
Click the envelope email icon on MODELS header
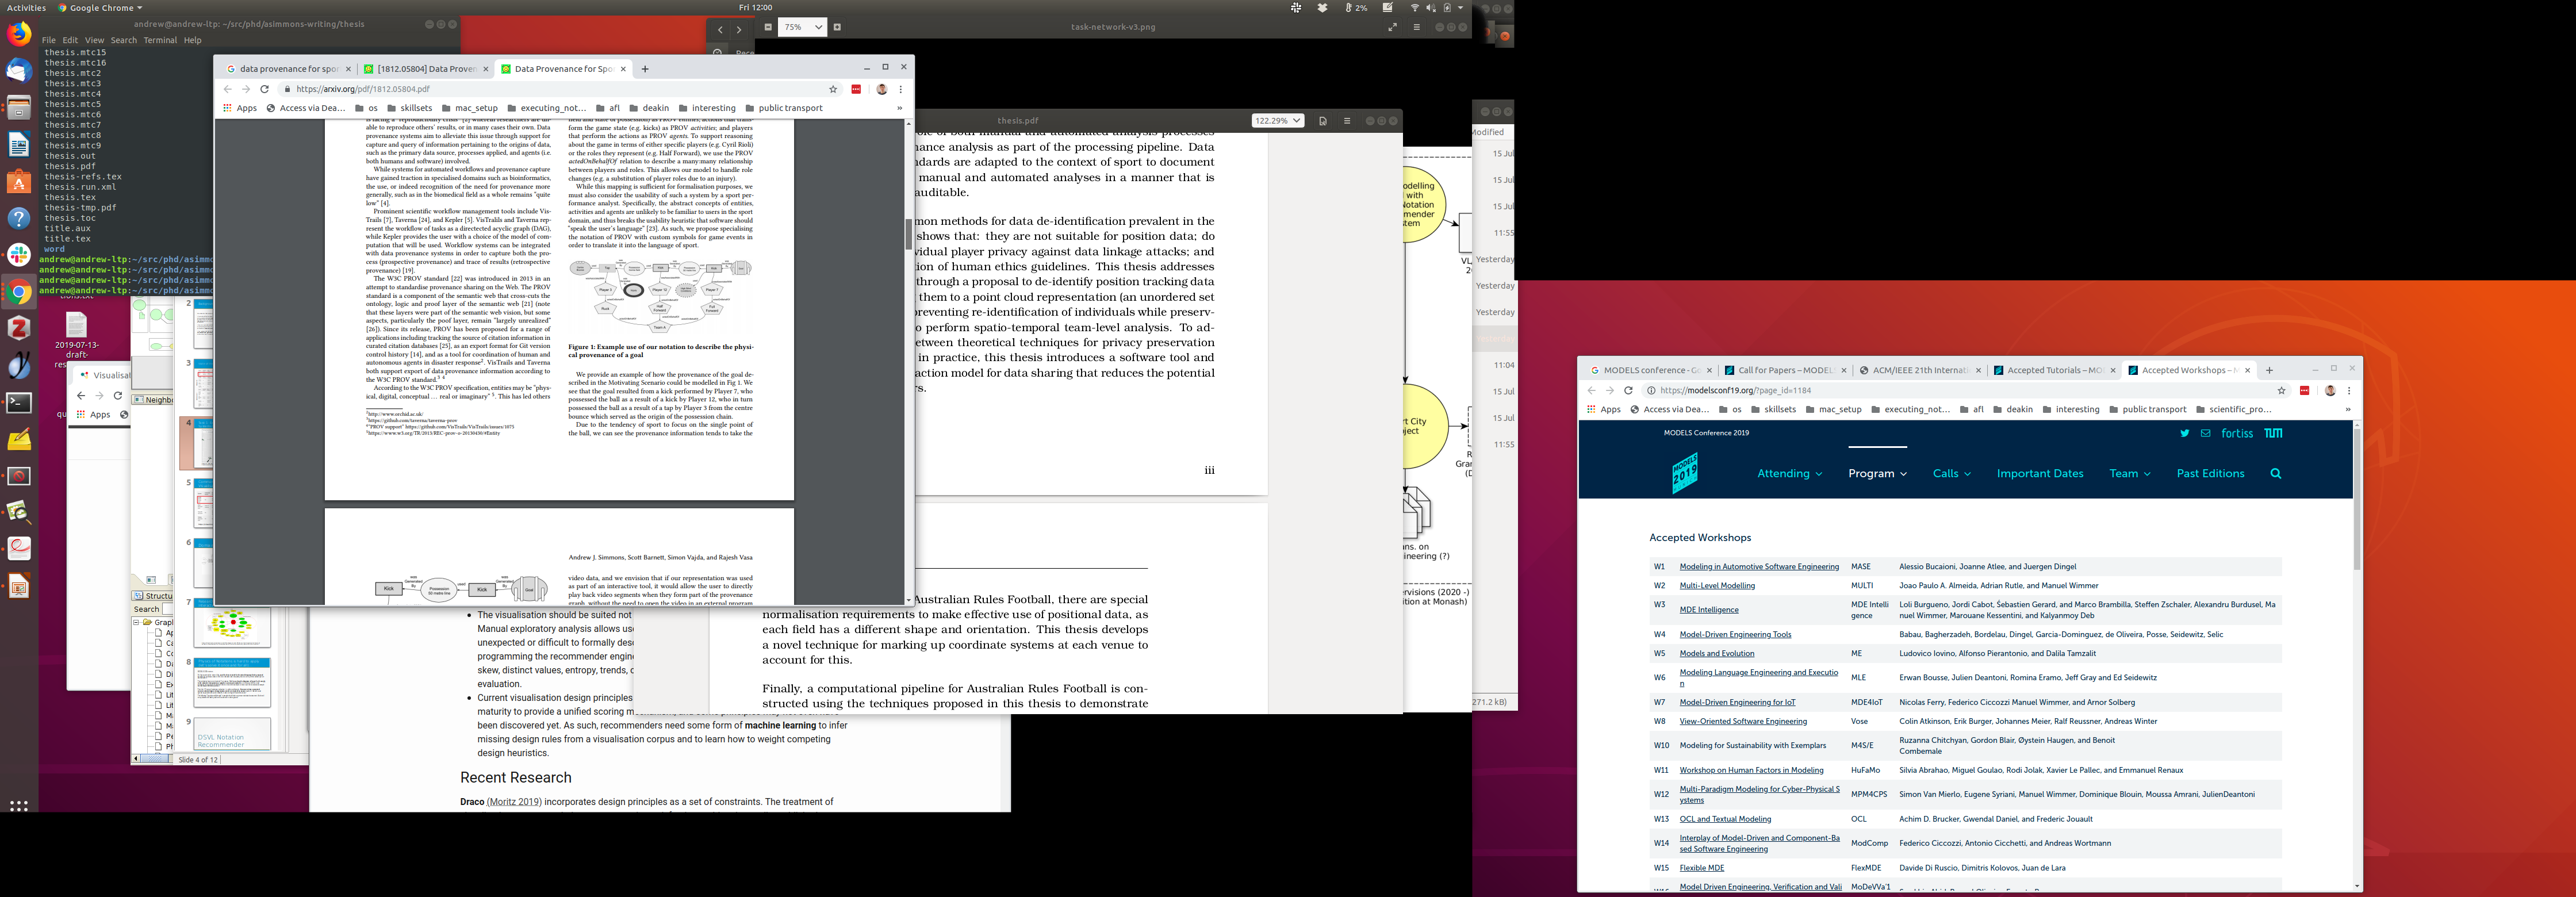point(2205,434)
